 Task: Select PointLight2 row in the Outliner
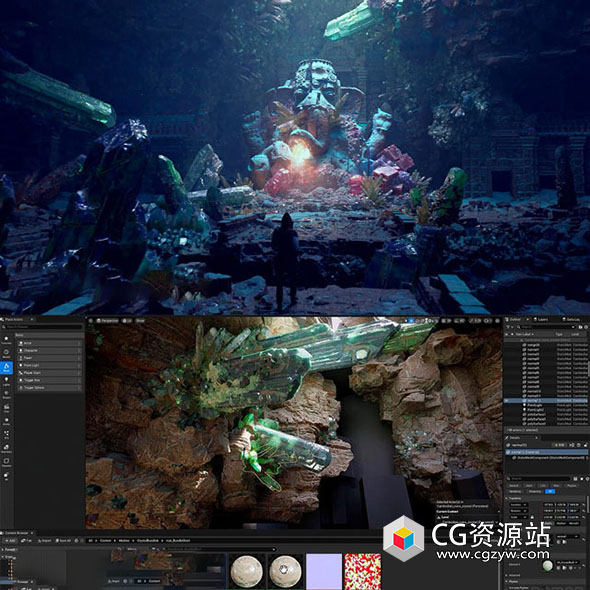(546, 410)
